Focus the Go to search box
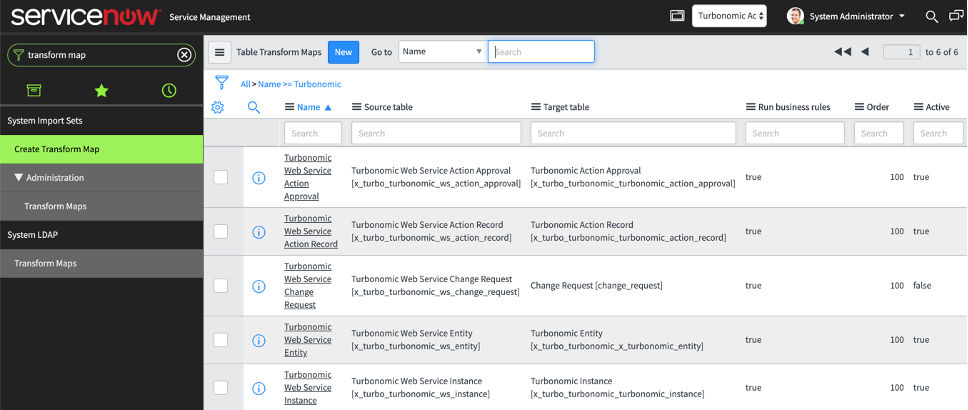The image size is (968, 410). [541, 52]
